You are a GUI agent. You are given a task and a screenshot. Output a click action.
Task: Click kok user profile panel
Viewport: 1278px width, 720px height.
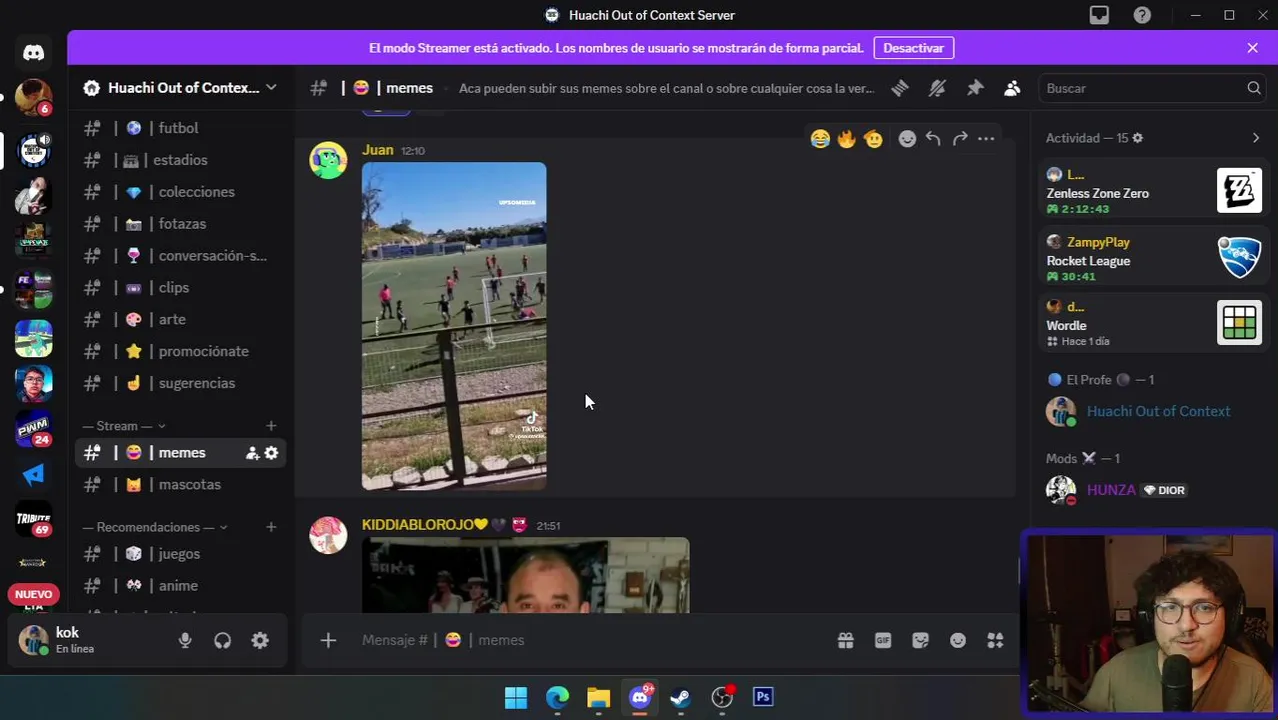coord(90,640)
